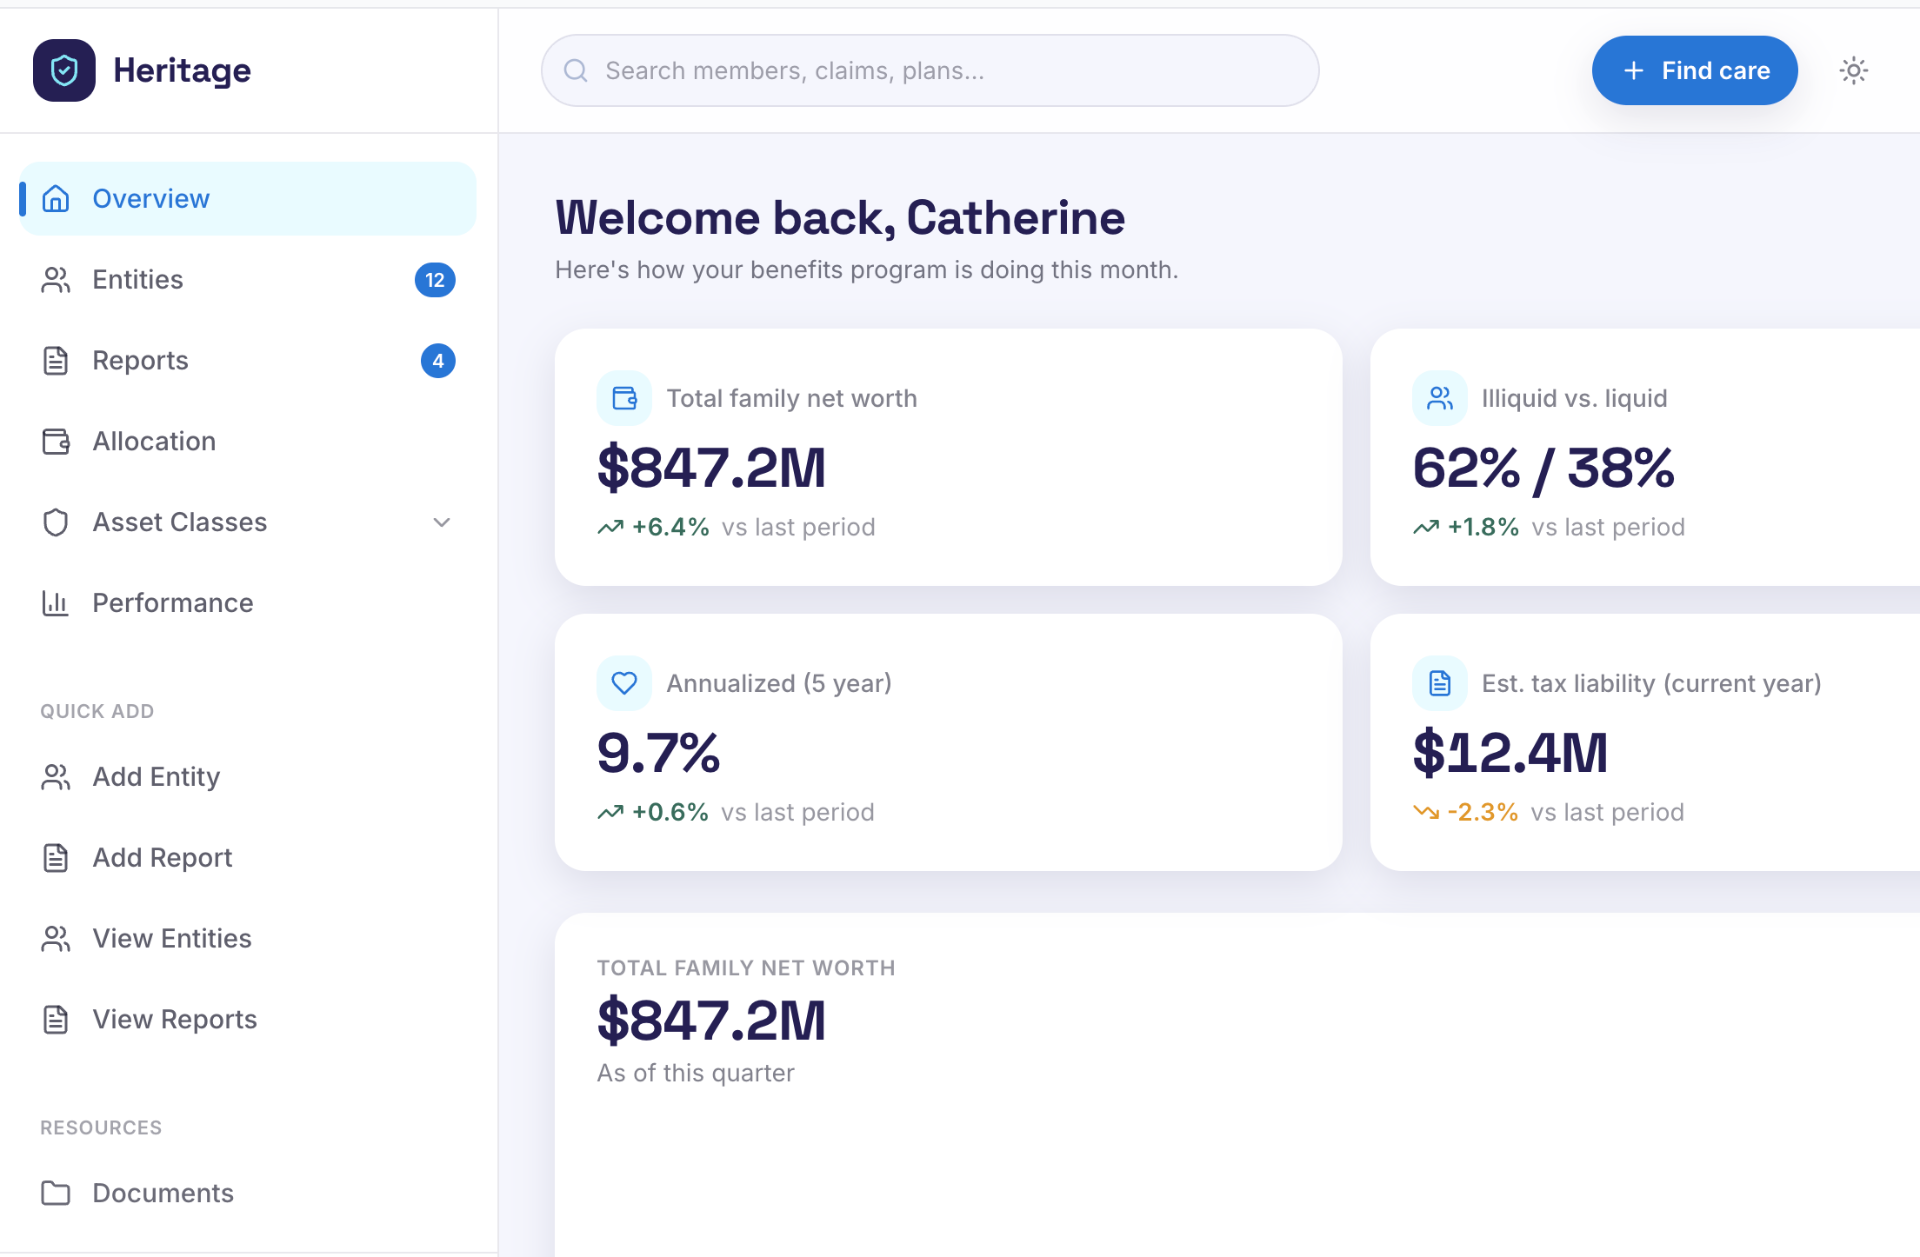The width and height of the screenshot is (1920, 1257).
Task: Click the 'RESOURCES' section label
Action: tap(101, 1128)
